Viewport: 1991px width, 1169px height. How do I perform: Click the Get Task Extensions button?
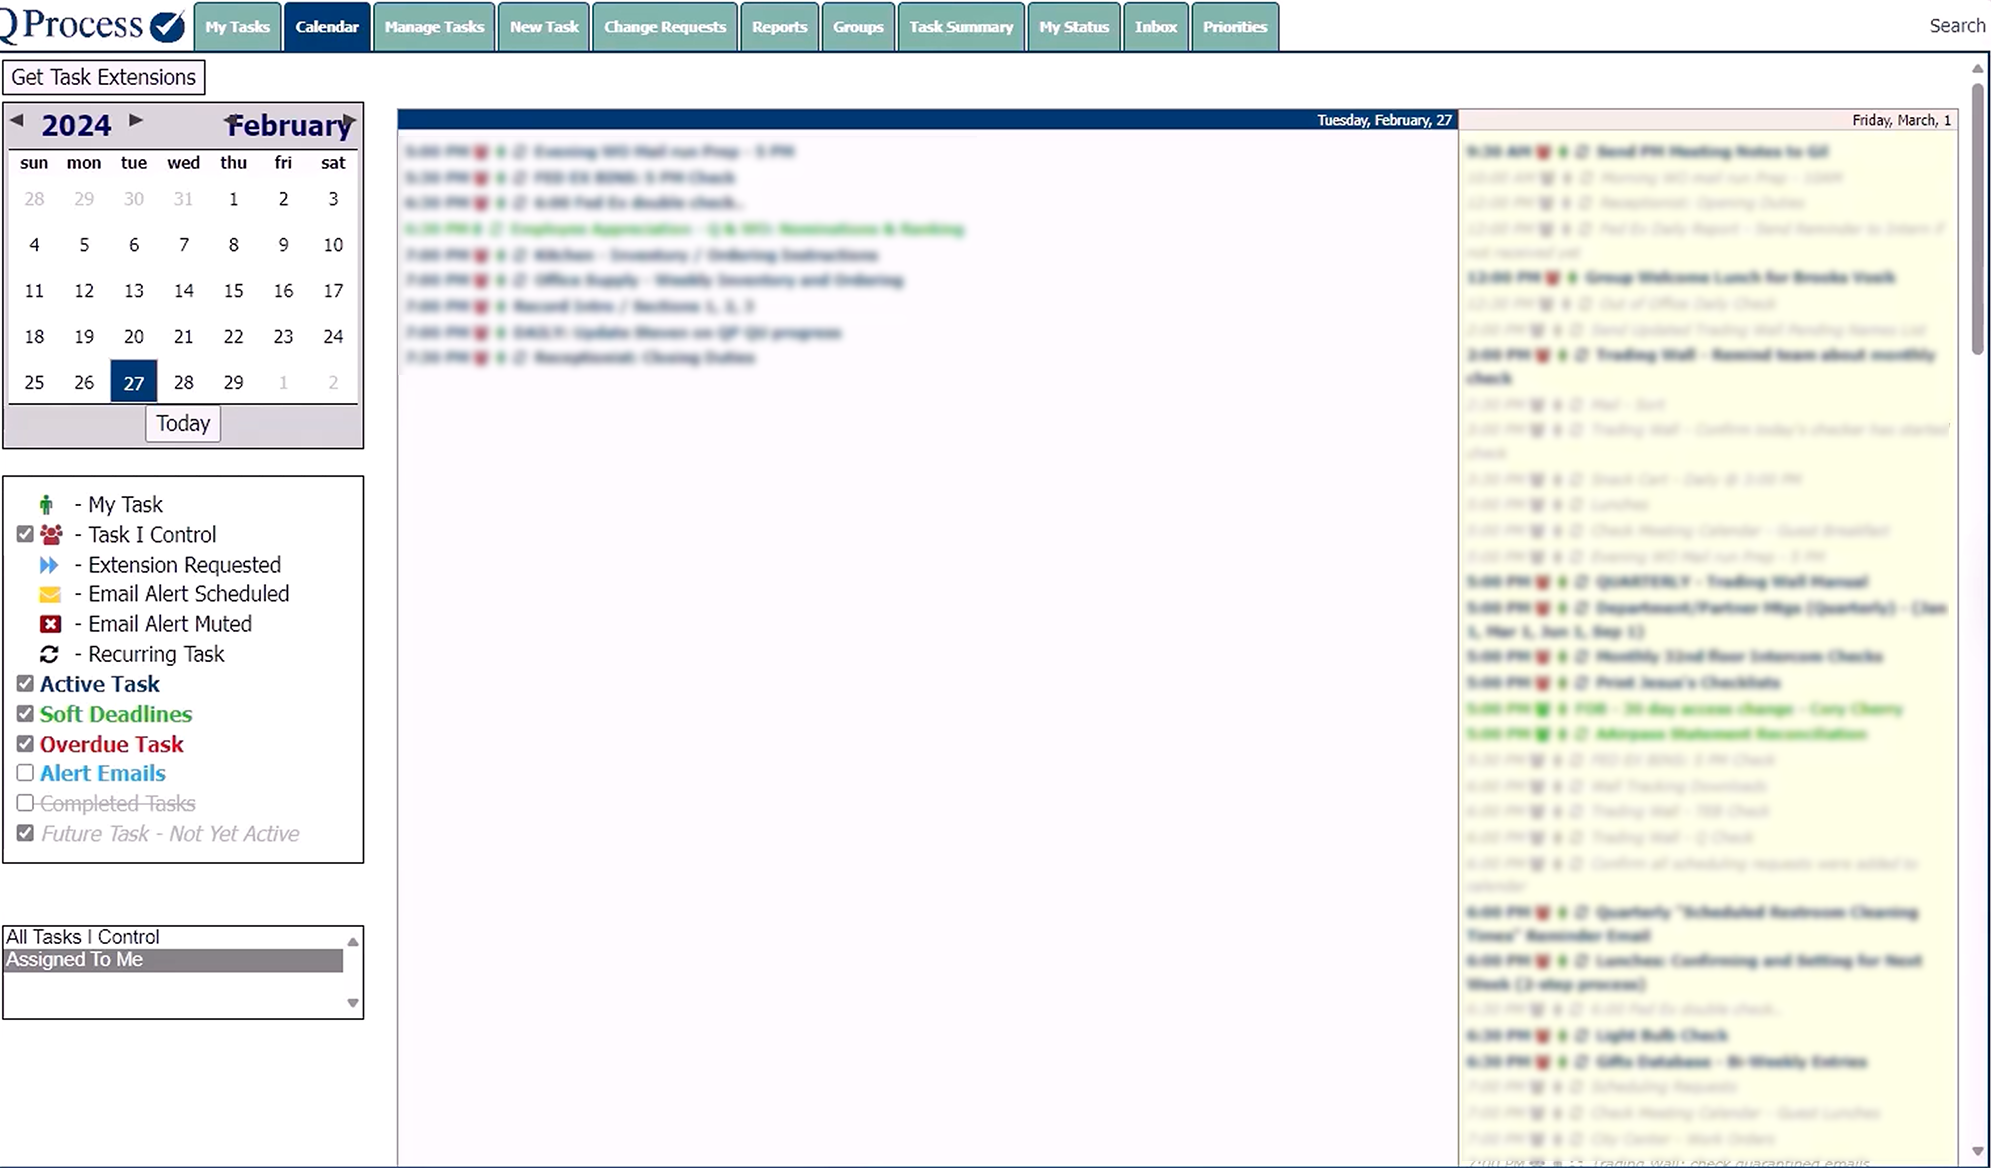pos(104,77)
